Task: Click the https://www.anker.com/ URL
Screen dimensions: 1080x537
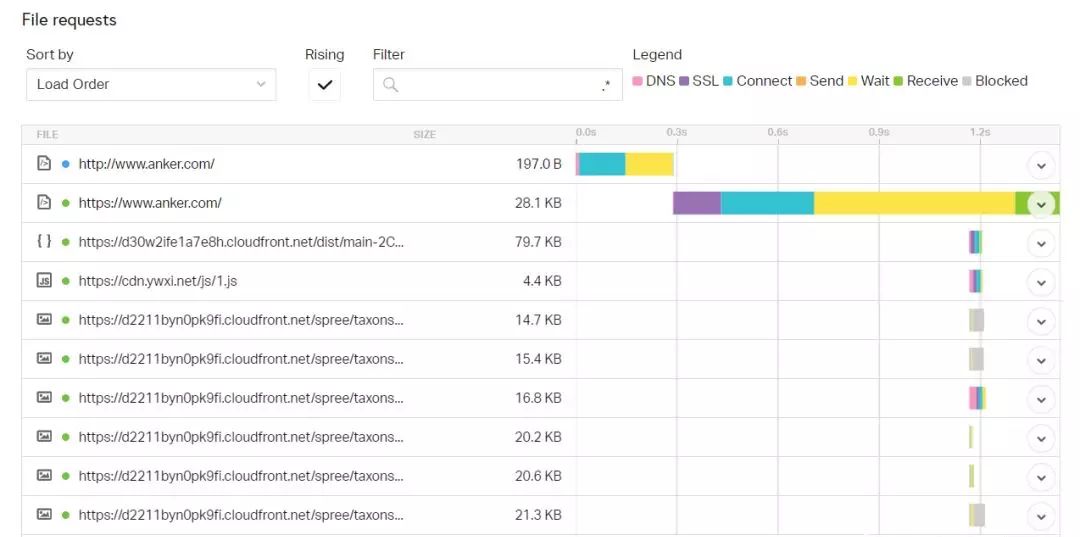Action: [x=150, y=203]
